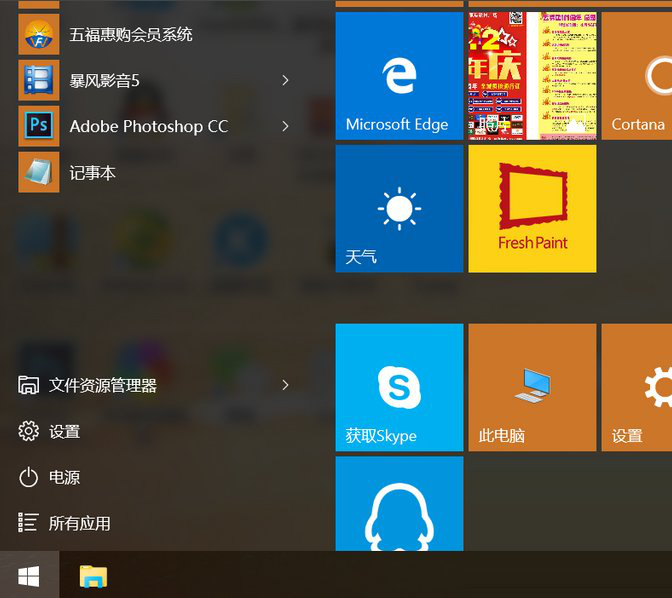Click the 文件资源管理器 folder icon
The height and width of the screenshot is (598, 672).
28,385
